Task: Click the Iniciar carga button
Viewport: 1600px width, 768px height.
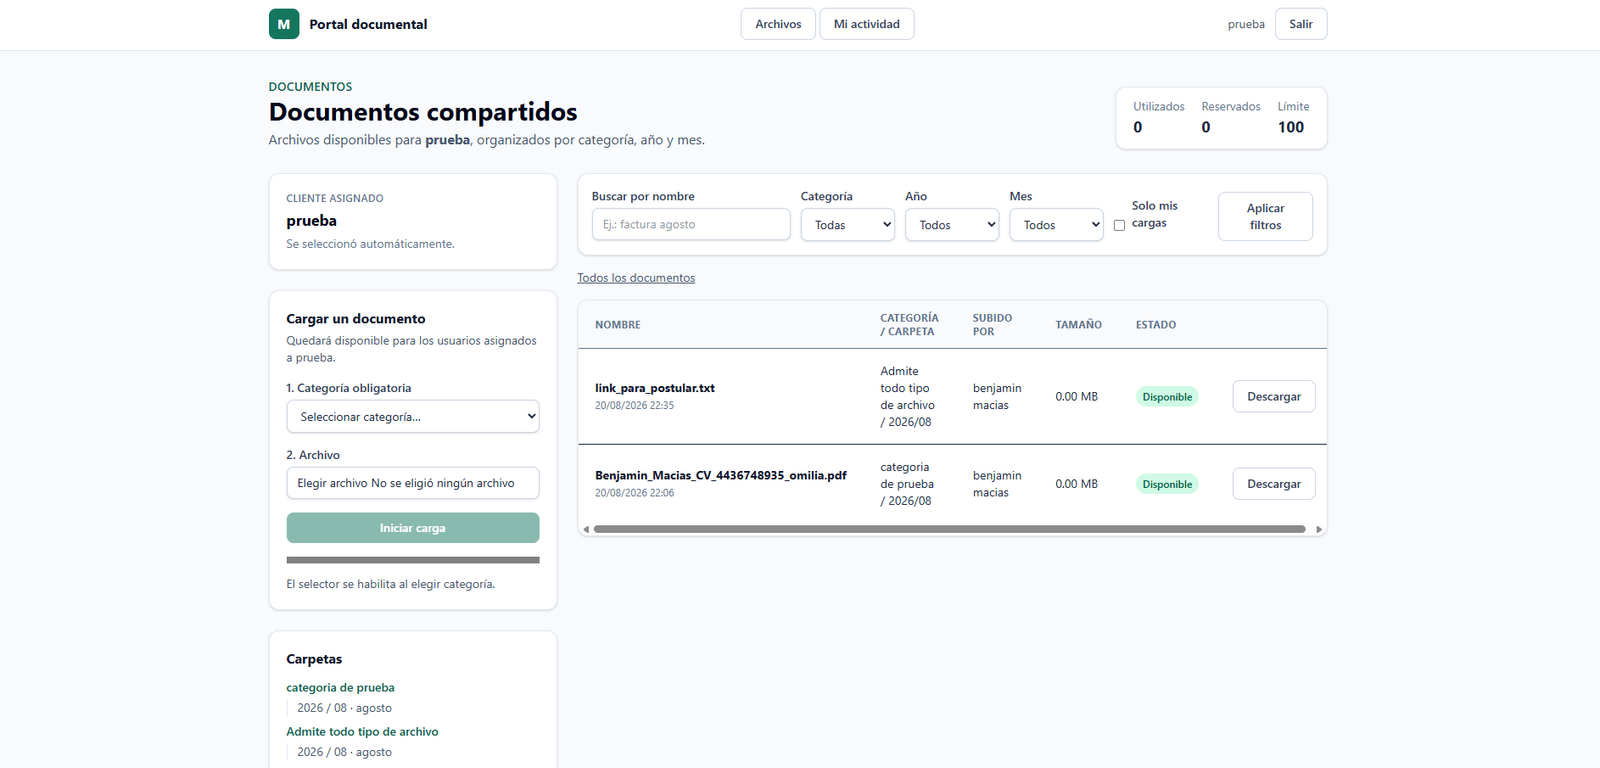Action: pos(413,528)
